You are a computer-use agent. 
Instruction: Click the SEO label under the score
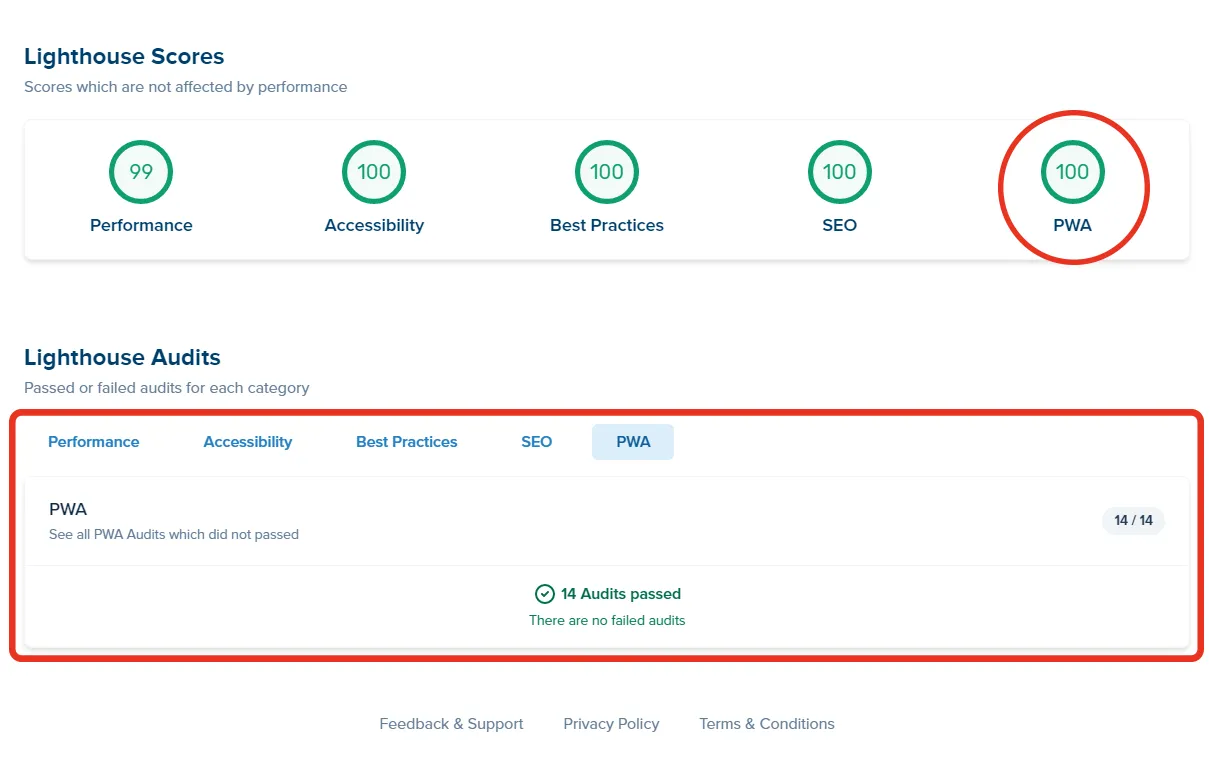(x=840, y=226)
